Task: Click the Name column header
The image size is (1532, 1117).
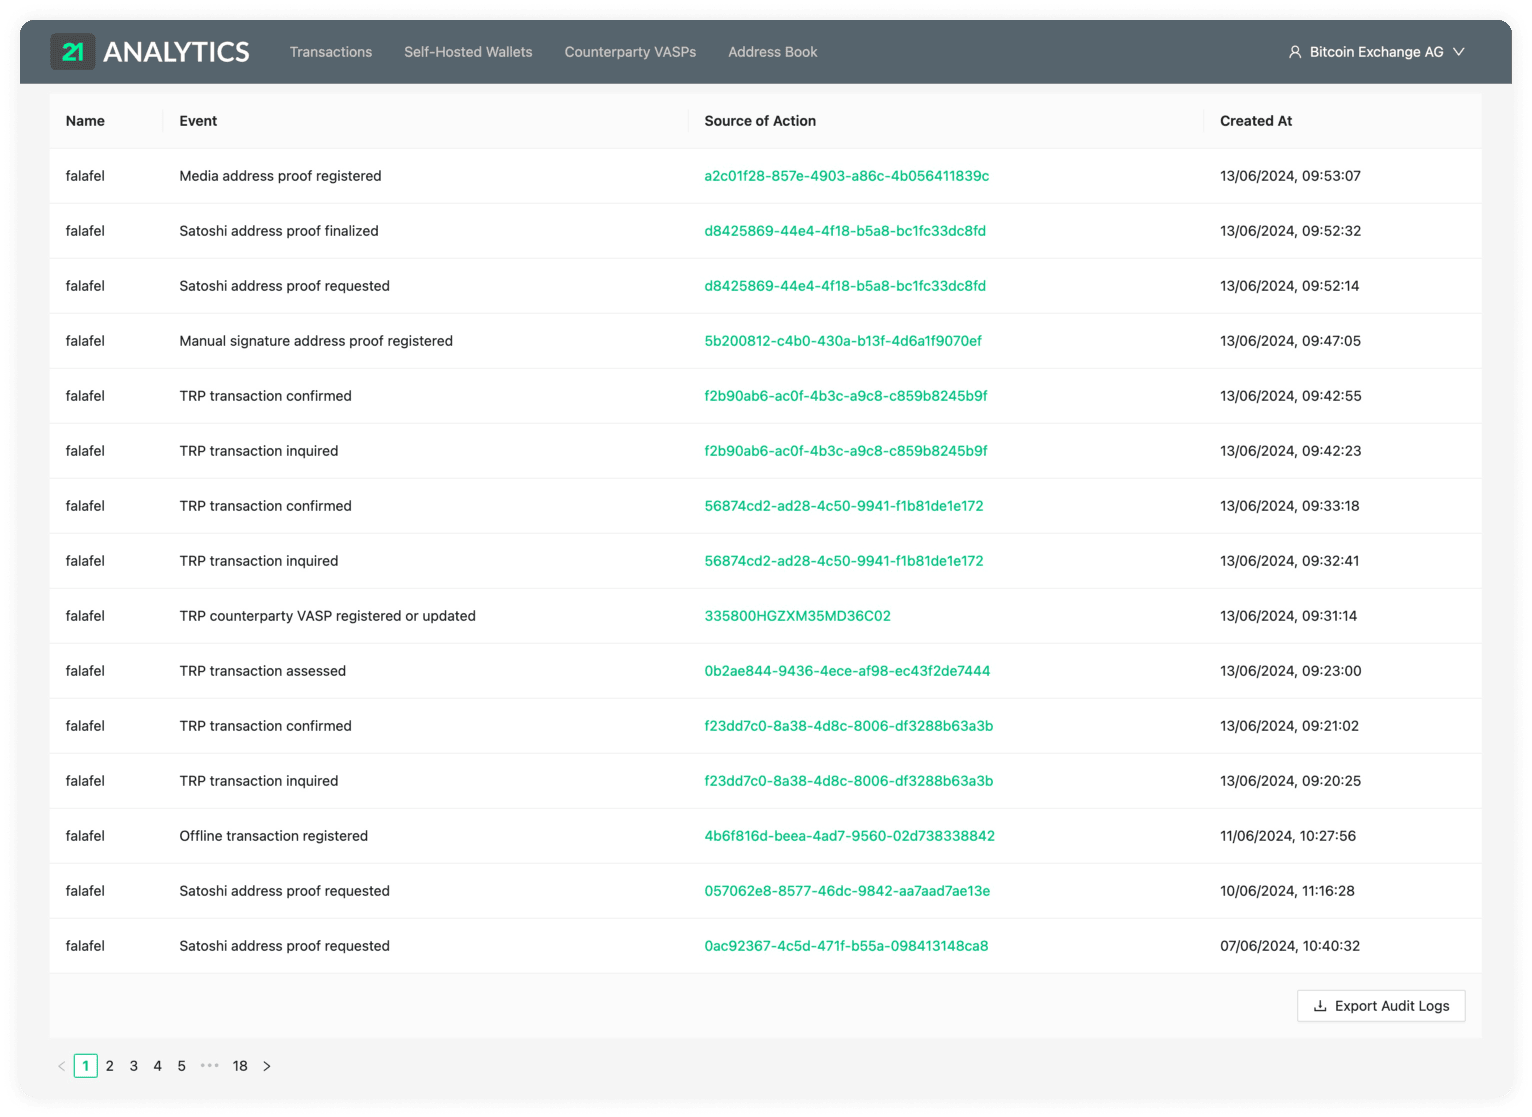Action: pyautogui.click(x=85, y=120)
